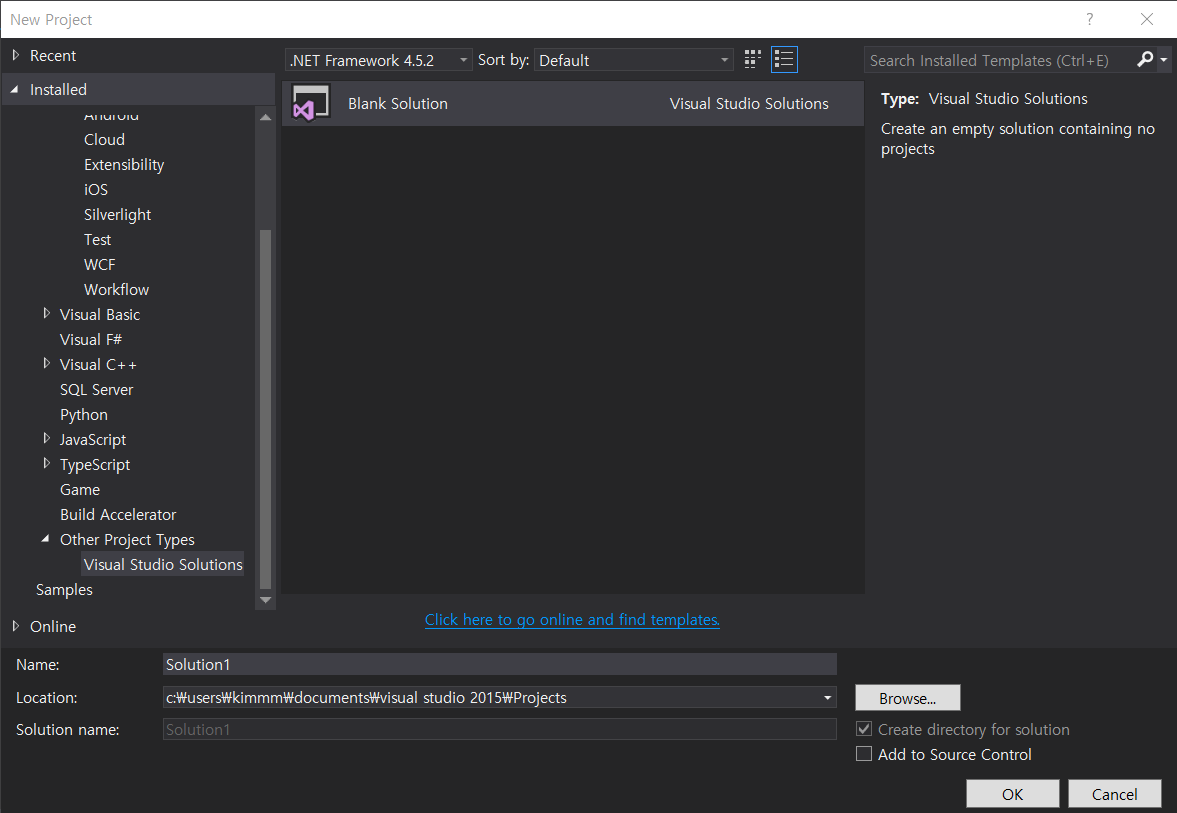Click the OK button

(1013, 793)
